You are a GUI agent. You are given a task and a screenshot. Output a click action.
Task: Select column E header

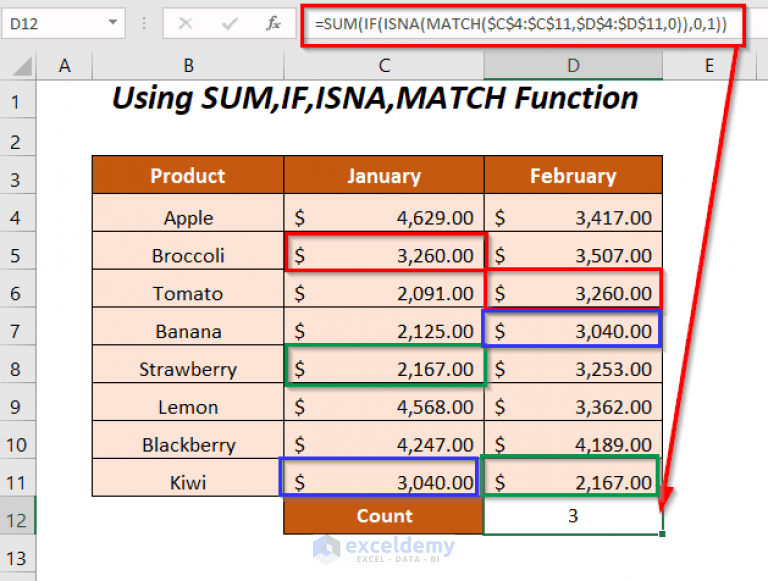click(709, 66)
